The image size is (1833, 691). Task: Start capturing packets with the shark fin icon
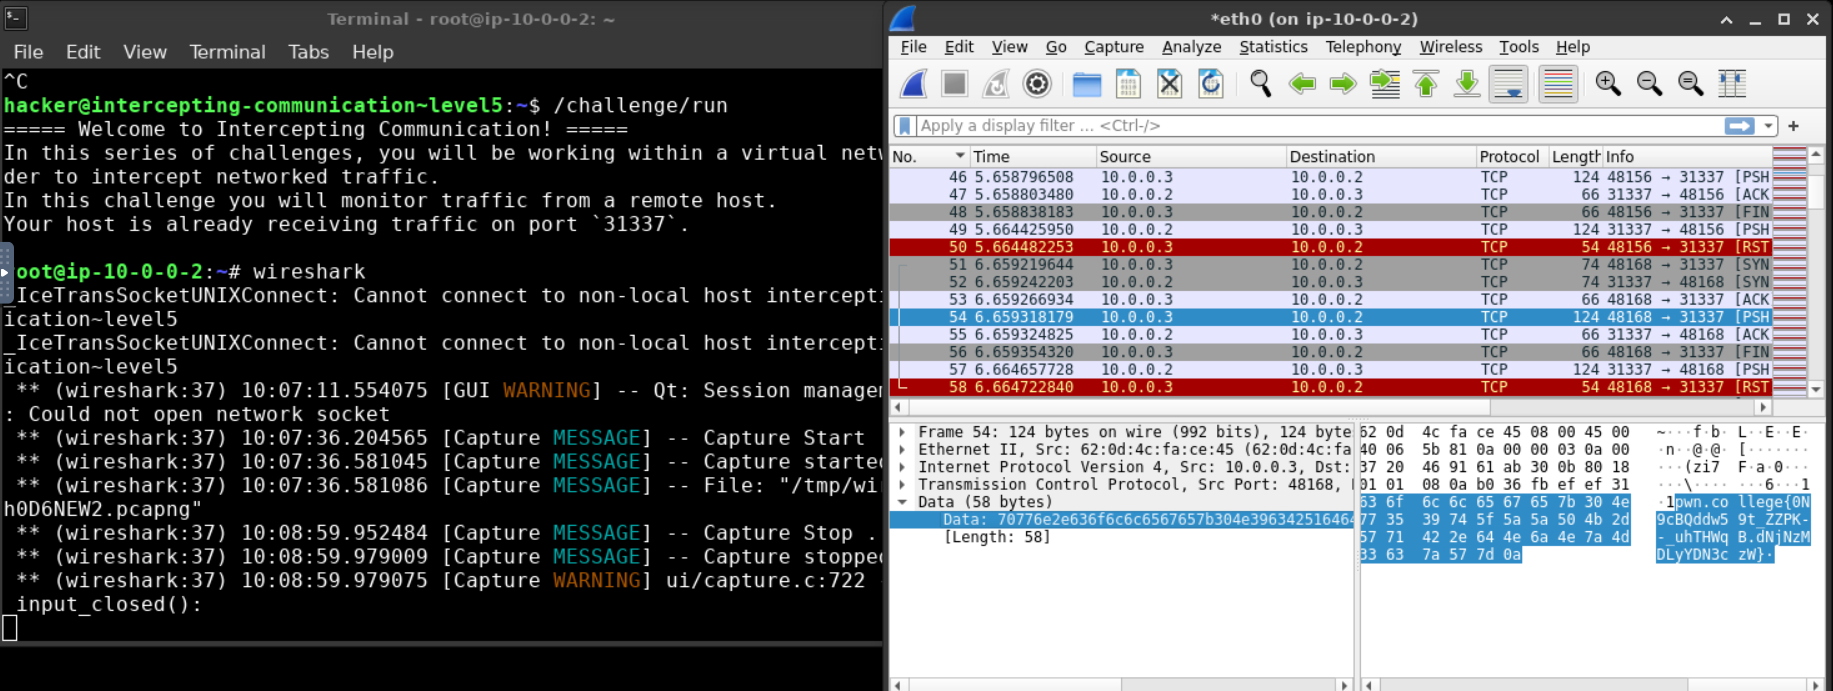(913, 84)
